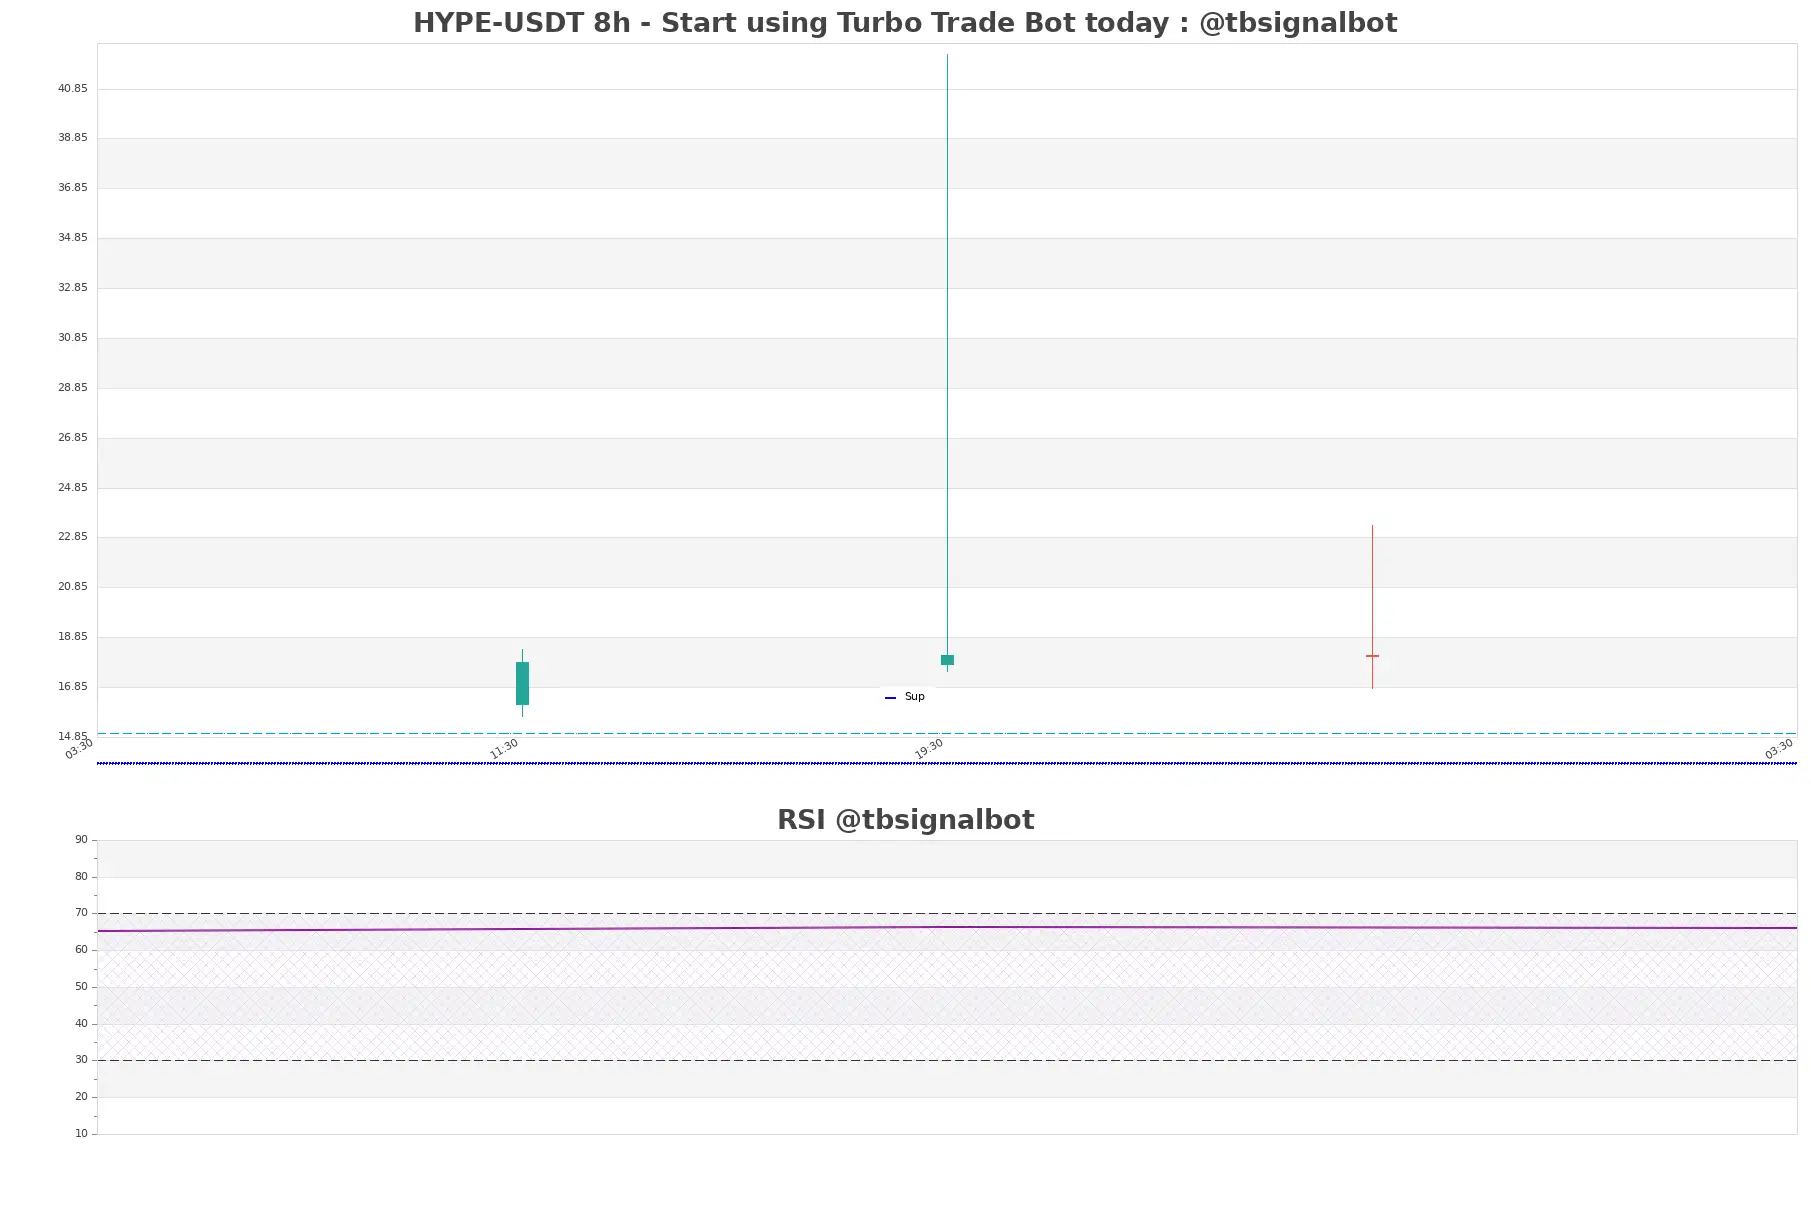This screenshot has height=1208, width=1811.
Task: Click the 34.85 price axis label
Action: 72,238
